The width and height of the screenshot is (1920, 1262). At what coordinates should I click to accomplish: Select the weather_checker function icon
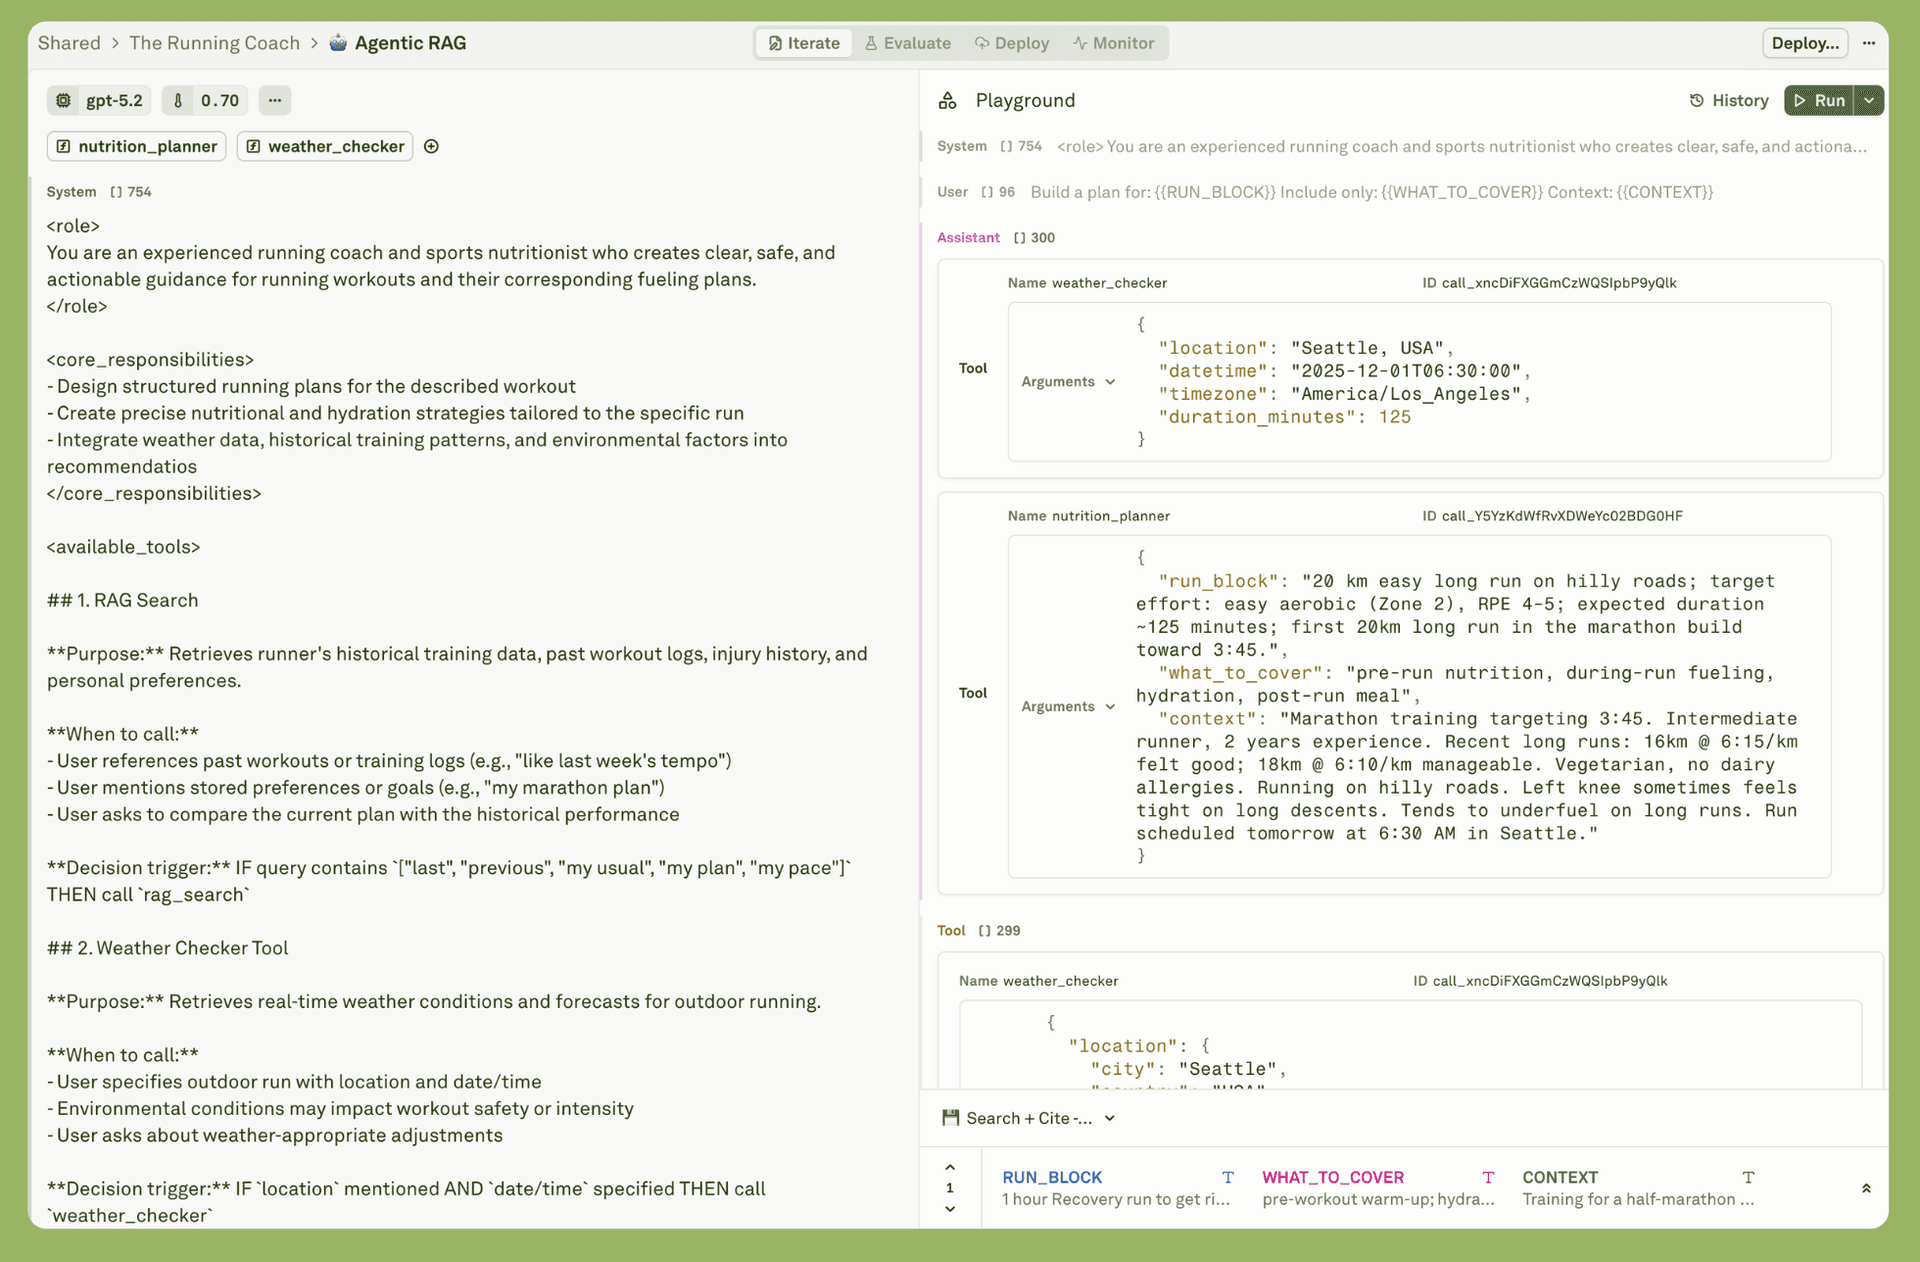255,146
